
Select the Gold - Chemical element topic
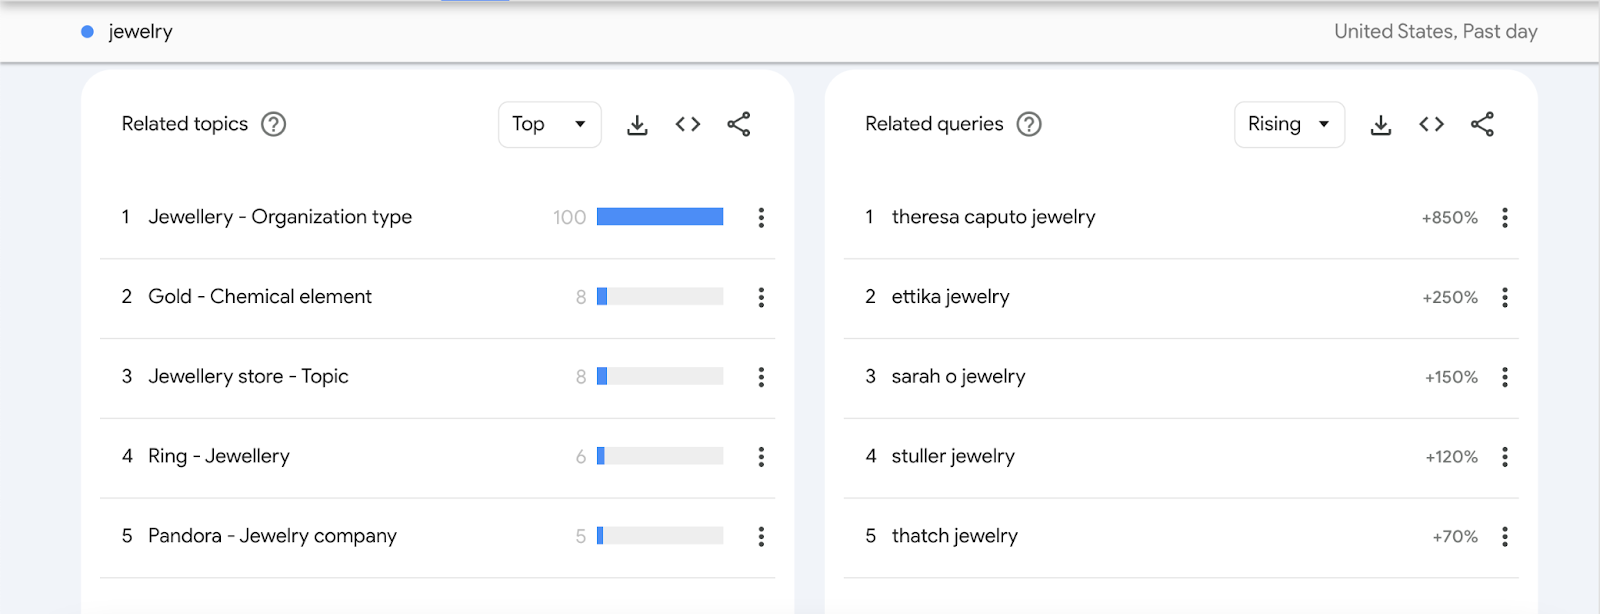[259, 296]
